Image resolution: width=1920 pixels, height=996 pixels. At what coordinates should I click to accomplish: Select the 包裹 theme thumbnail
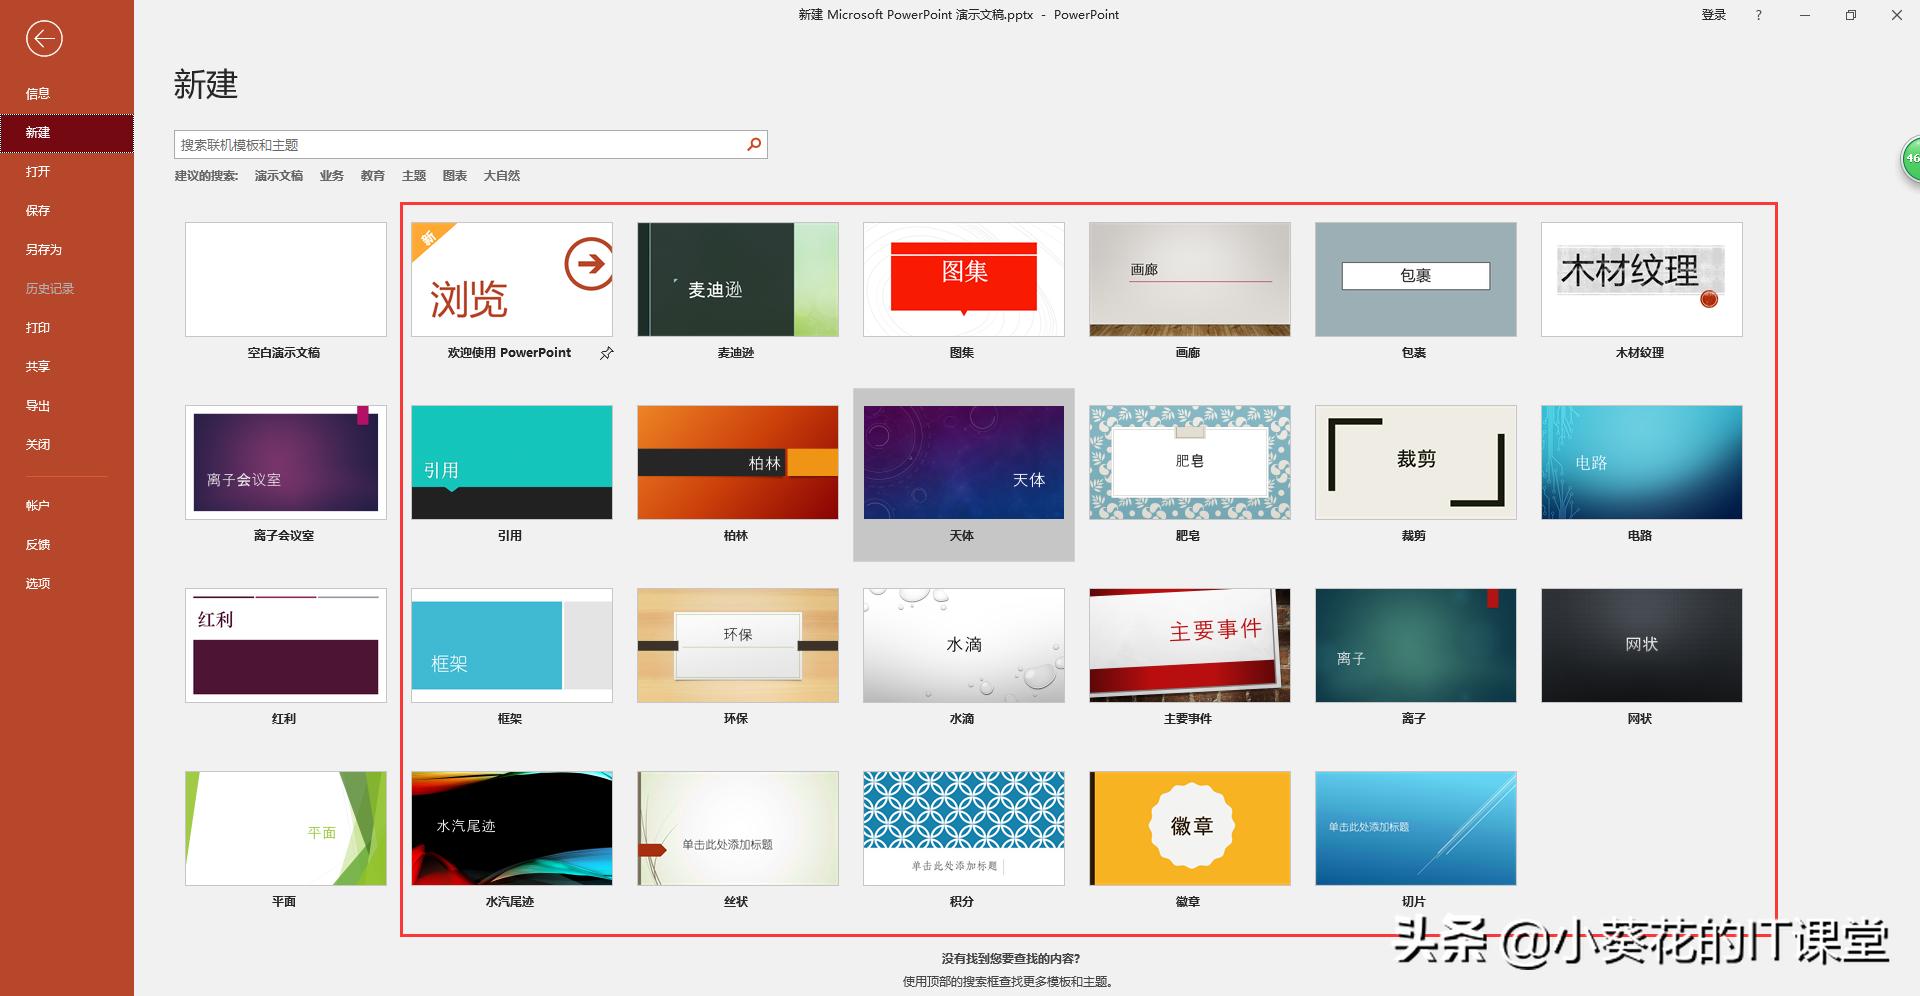coord(1416,279)
